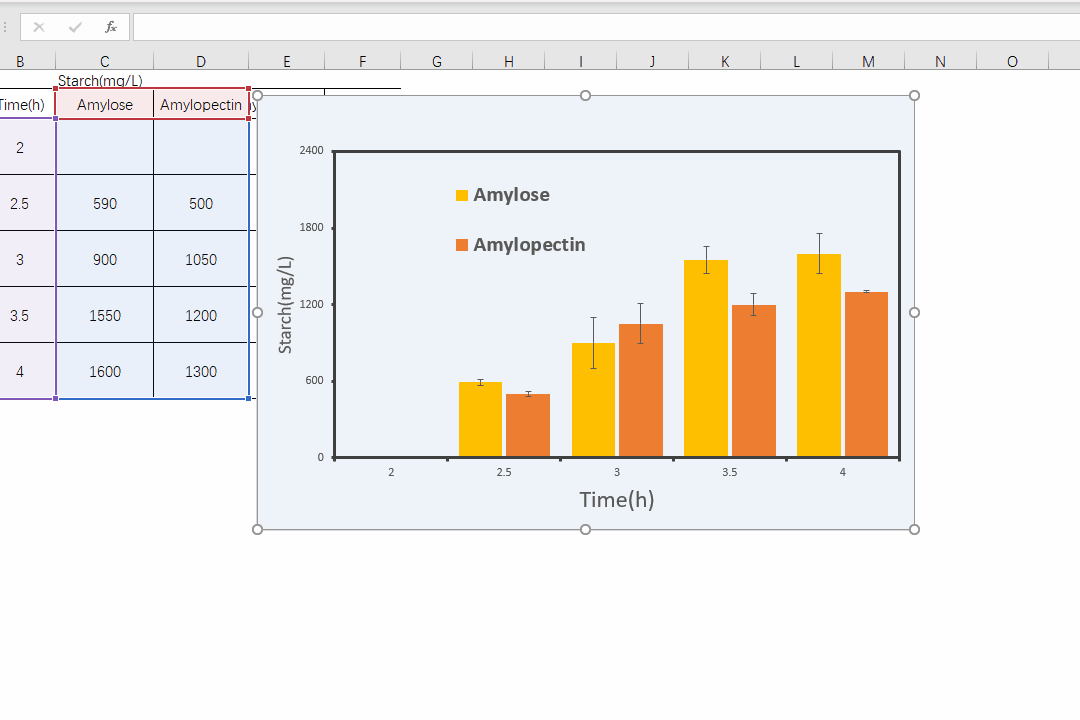
Task: Select the Time(h) horizontal axis title
Action: [x=616, y=500]
